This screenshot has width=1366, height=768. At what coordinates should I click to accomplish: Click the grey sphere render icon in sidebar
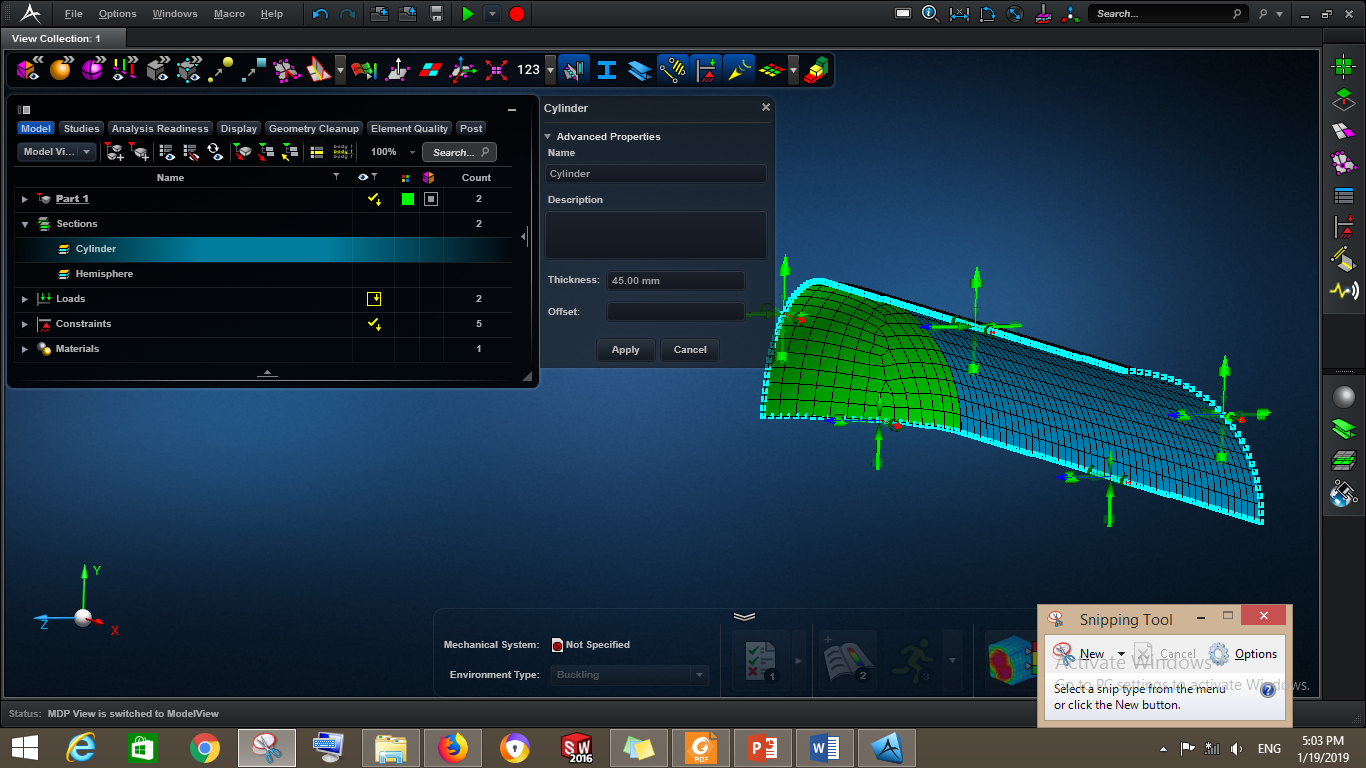1343,397
